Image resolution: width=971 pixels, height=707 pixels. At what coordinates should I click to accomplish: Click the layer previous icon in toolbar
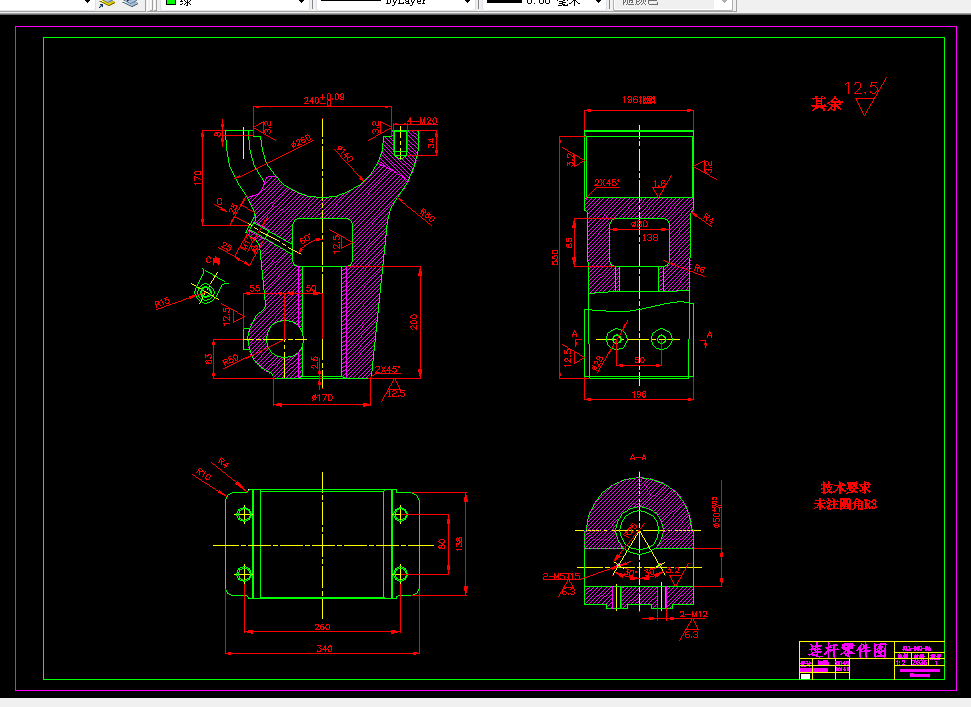point(107,2)
